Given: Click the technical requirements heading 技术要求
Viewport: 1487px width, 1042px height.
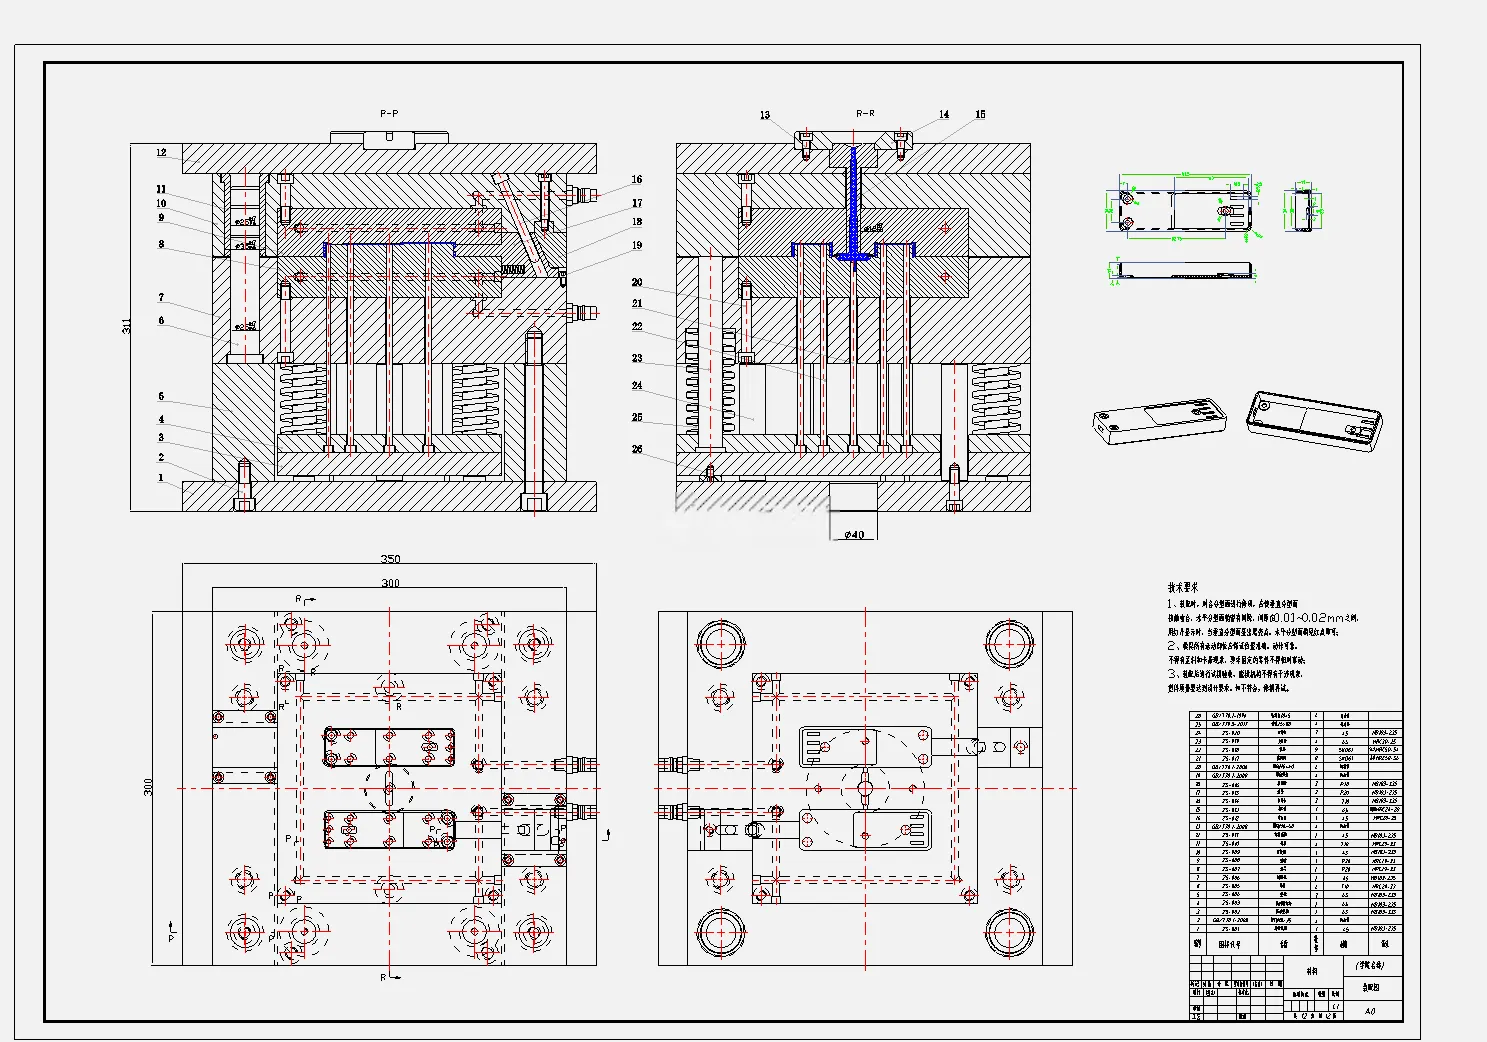Looking at the screenshot, I should pyautogui.click(x=1183, y=588).
